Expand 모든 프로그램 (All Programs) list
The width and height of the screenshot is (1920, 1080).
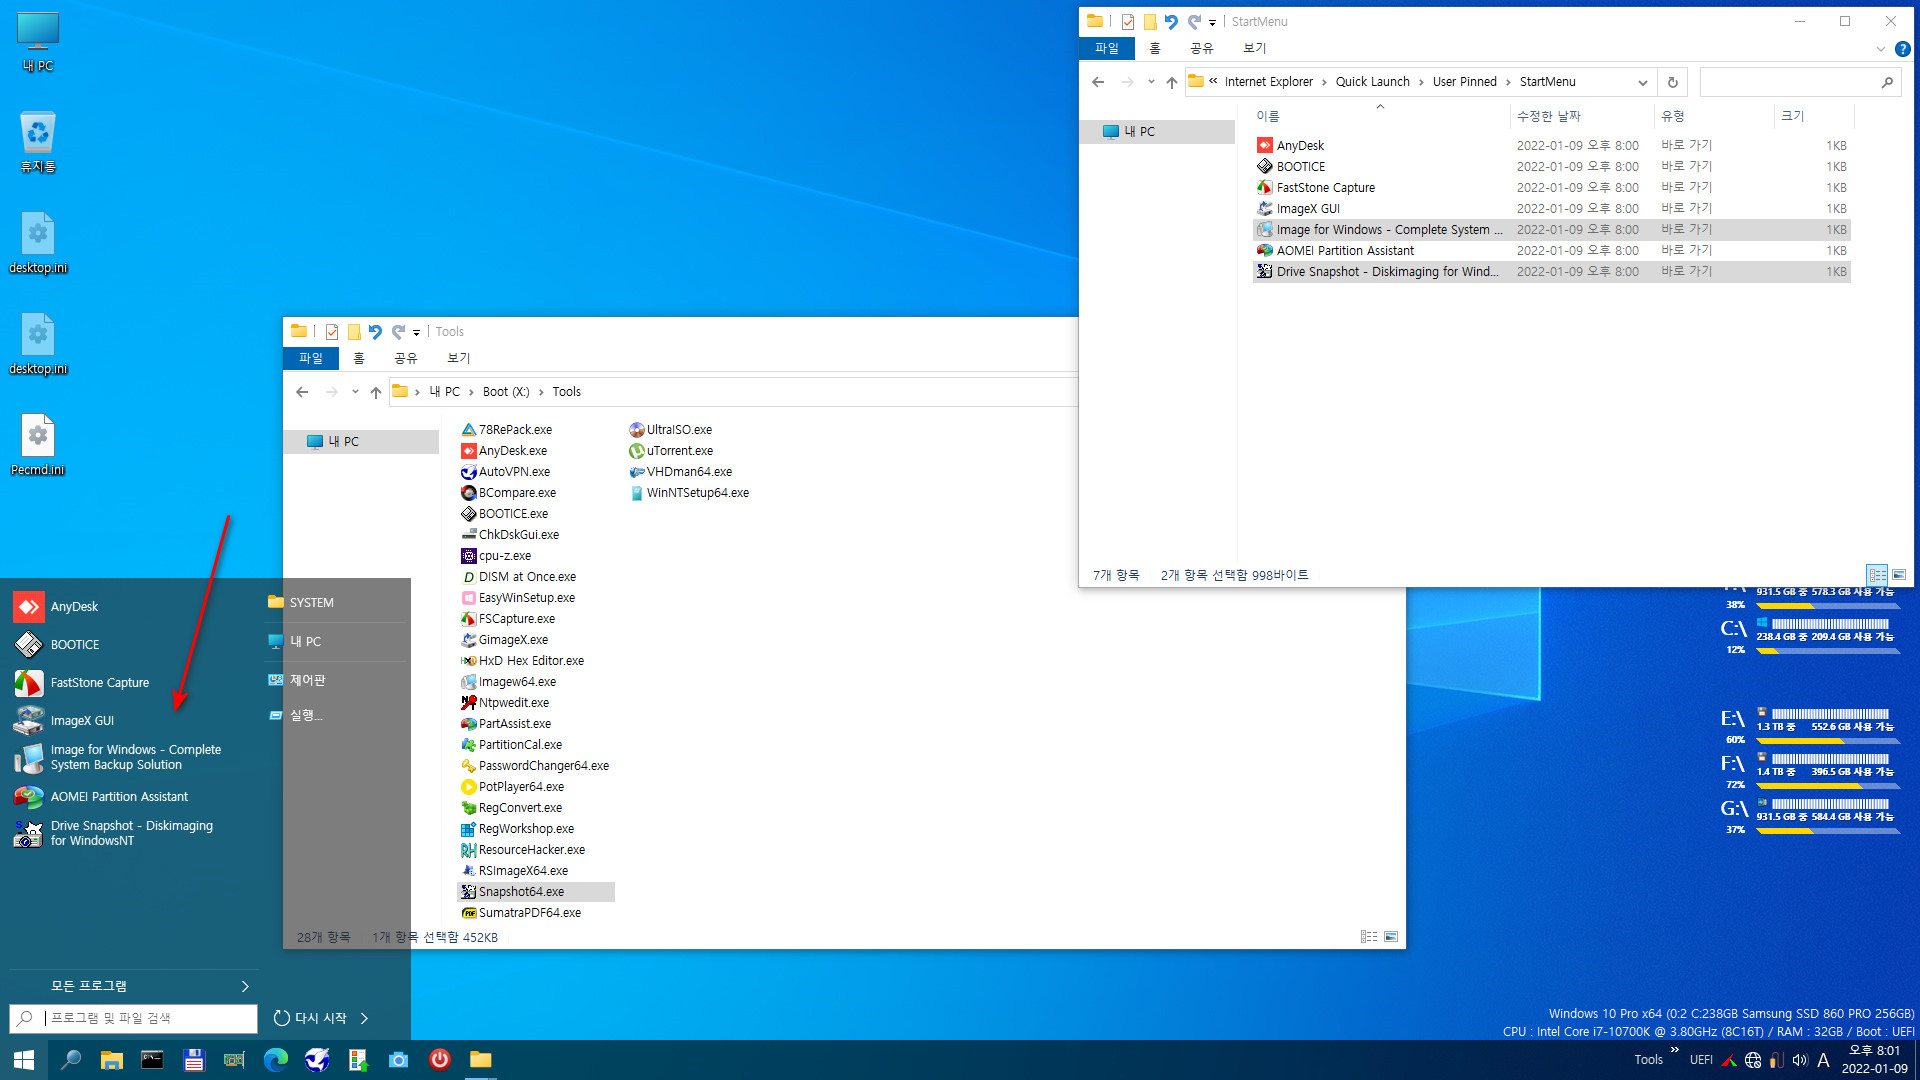(x=133, y=986)
